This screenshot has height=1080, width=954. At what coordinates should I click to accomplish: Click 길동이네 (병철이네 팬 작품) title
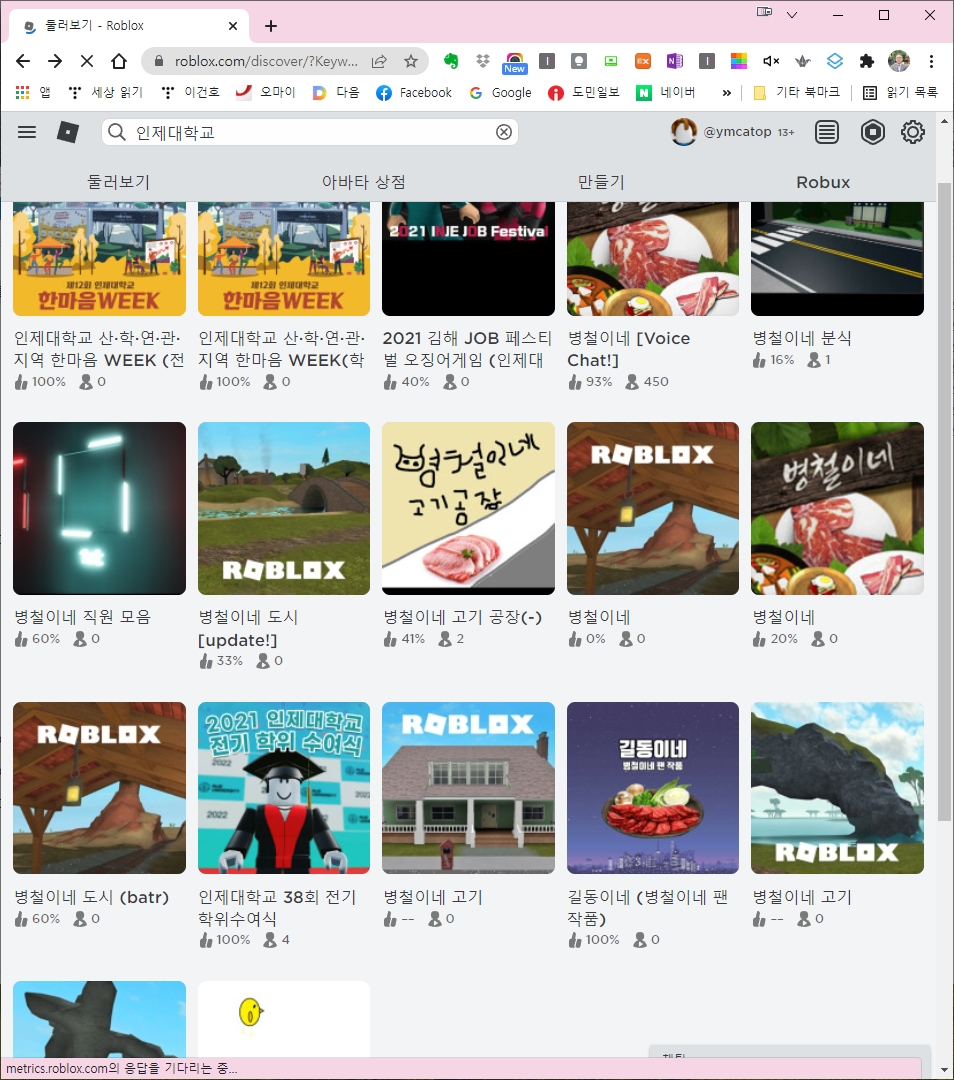(647, 908)
